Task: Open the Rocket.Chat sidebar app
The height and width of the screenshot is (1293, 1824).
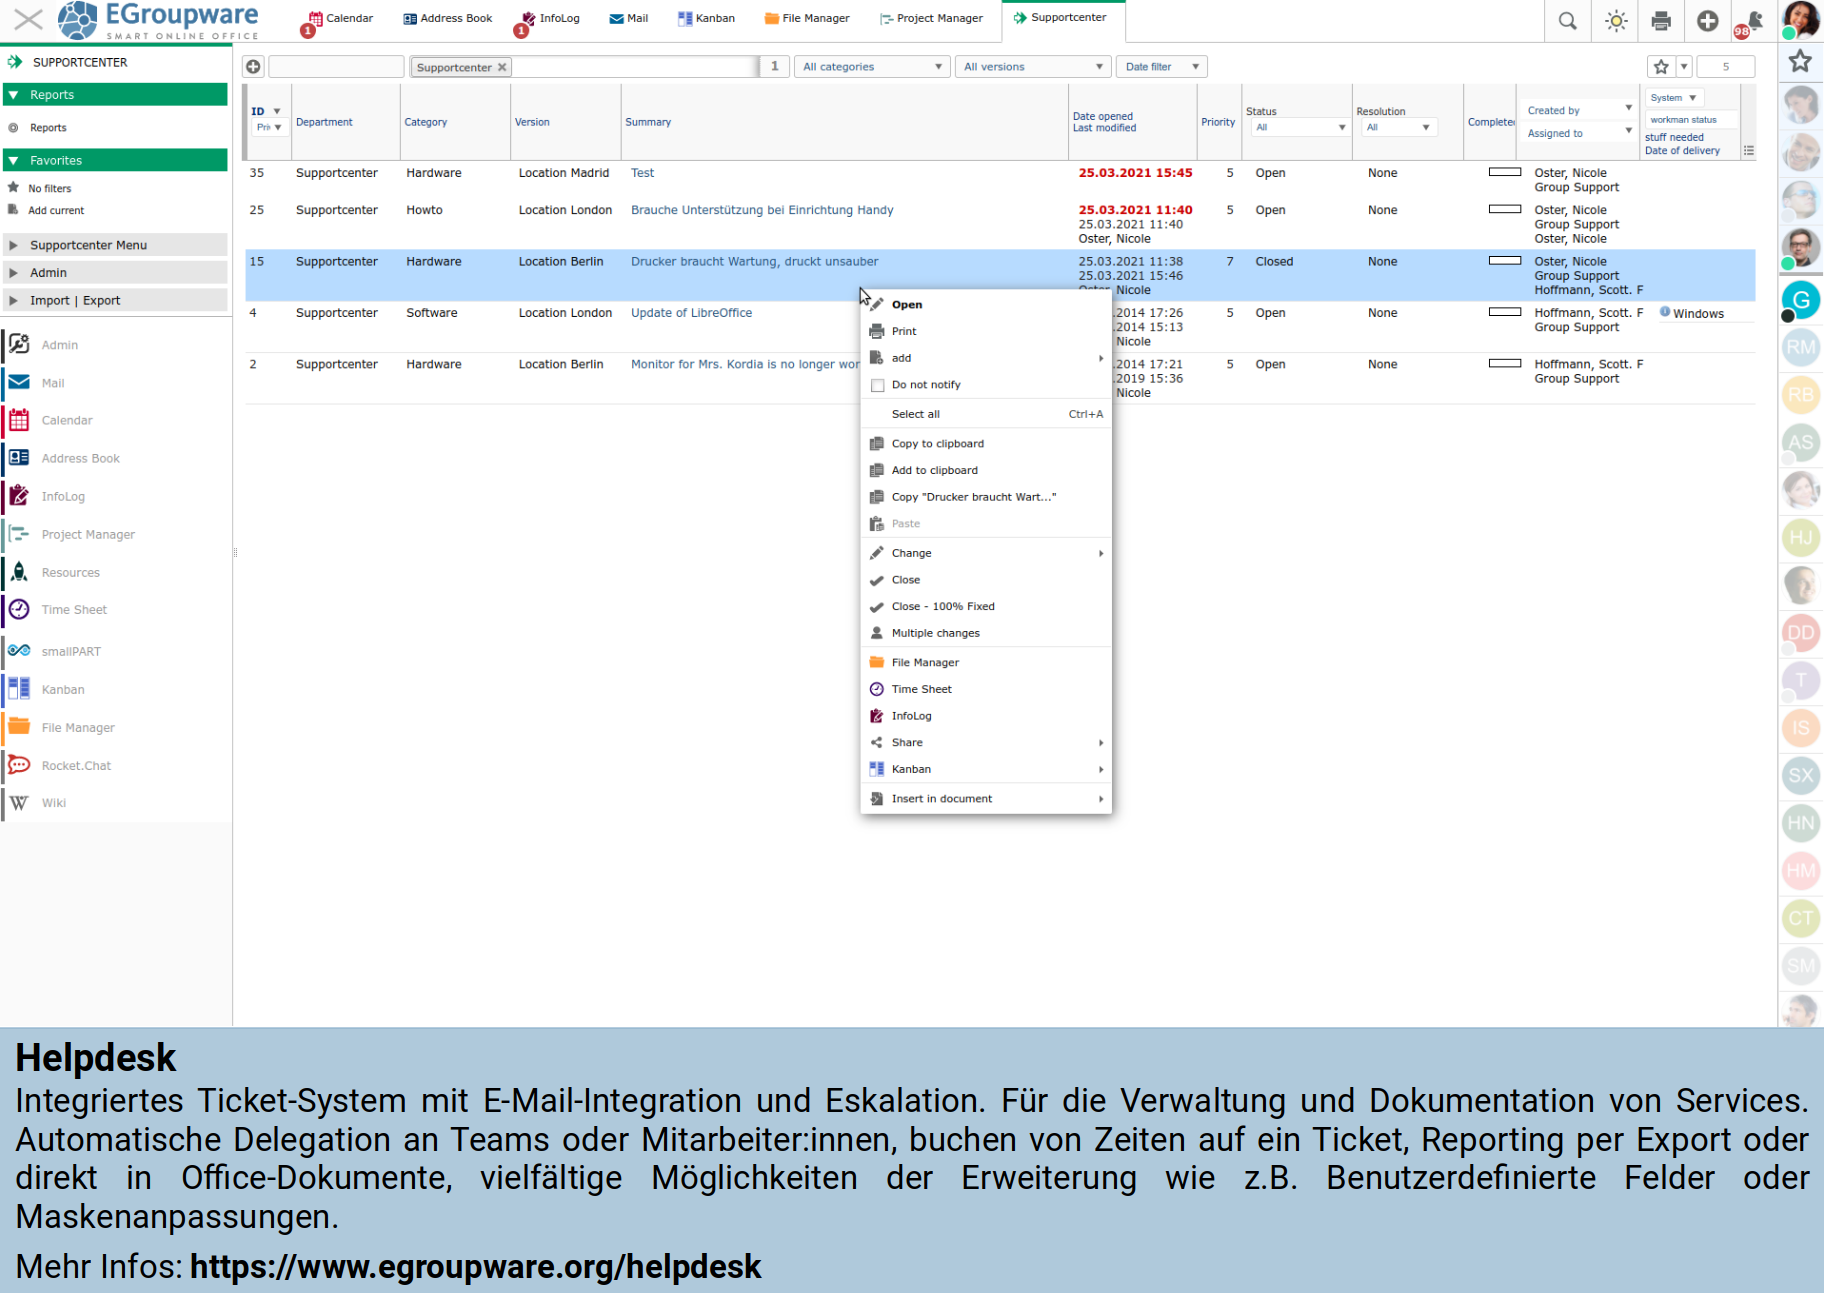Action: pos(76,766)
